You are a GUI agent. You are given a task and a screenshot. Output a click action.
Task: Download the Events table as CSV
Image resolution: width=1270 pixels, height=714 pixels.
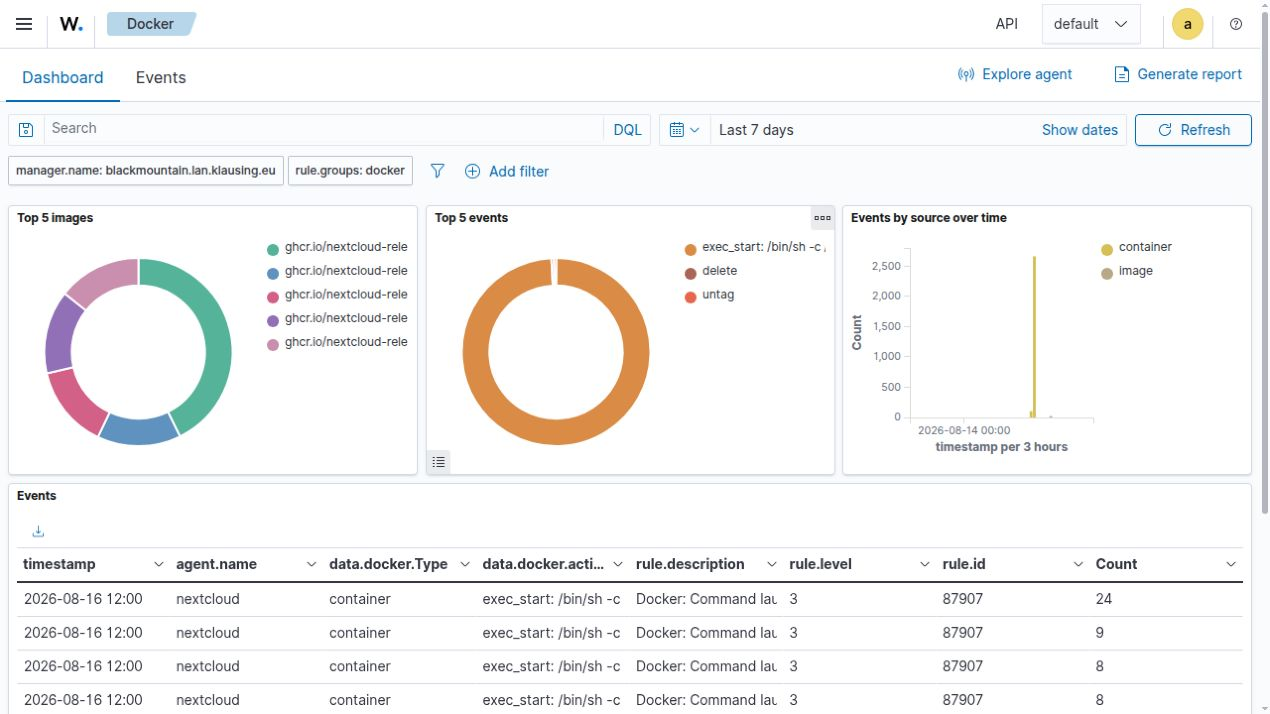pos(38,531)
